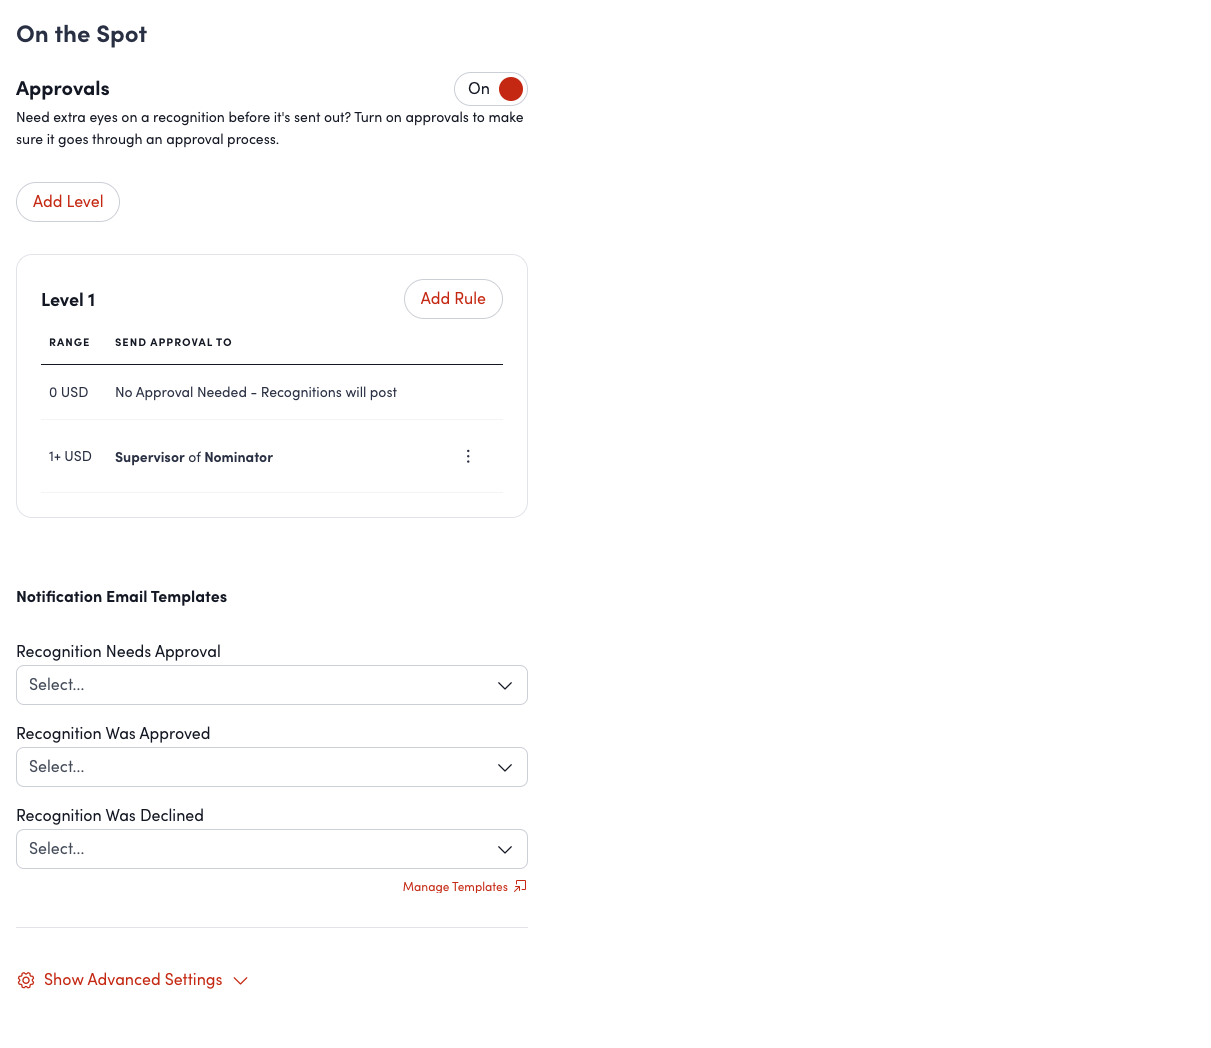This screenshot has width=1211, height=1048.
Task: Click the Show Advanced Settings text
Action: pyautogui.click(x=133, y=980)
